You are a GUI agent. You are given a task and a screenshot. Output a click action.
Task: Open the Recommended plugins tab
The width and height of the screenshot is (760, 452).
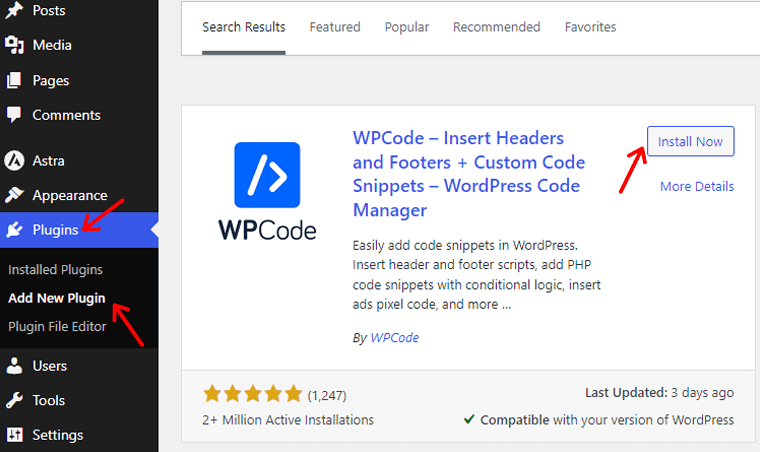pyautogui.click(x=496, y=27)
